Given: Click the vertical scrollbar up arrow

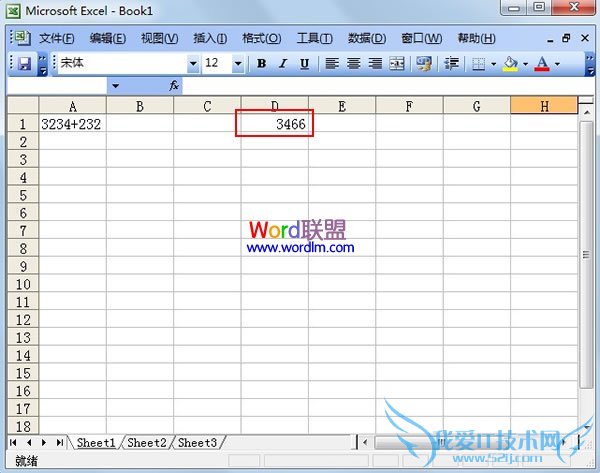Looking at the screenshot, I should 586,113.
